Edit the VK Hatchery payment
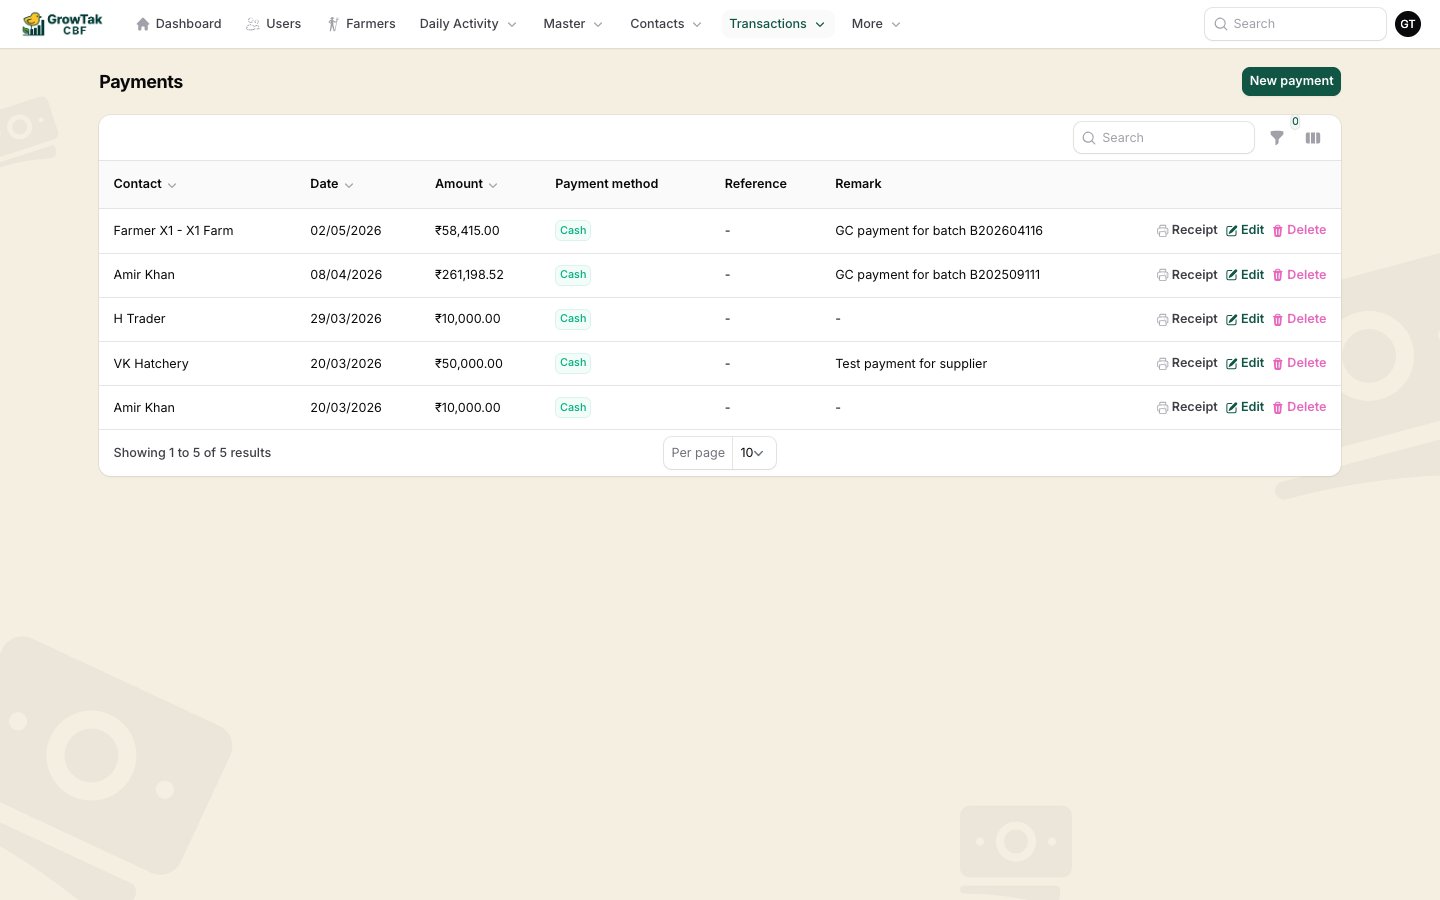 pyautogui.click(x=1245, y=363)
